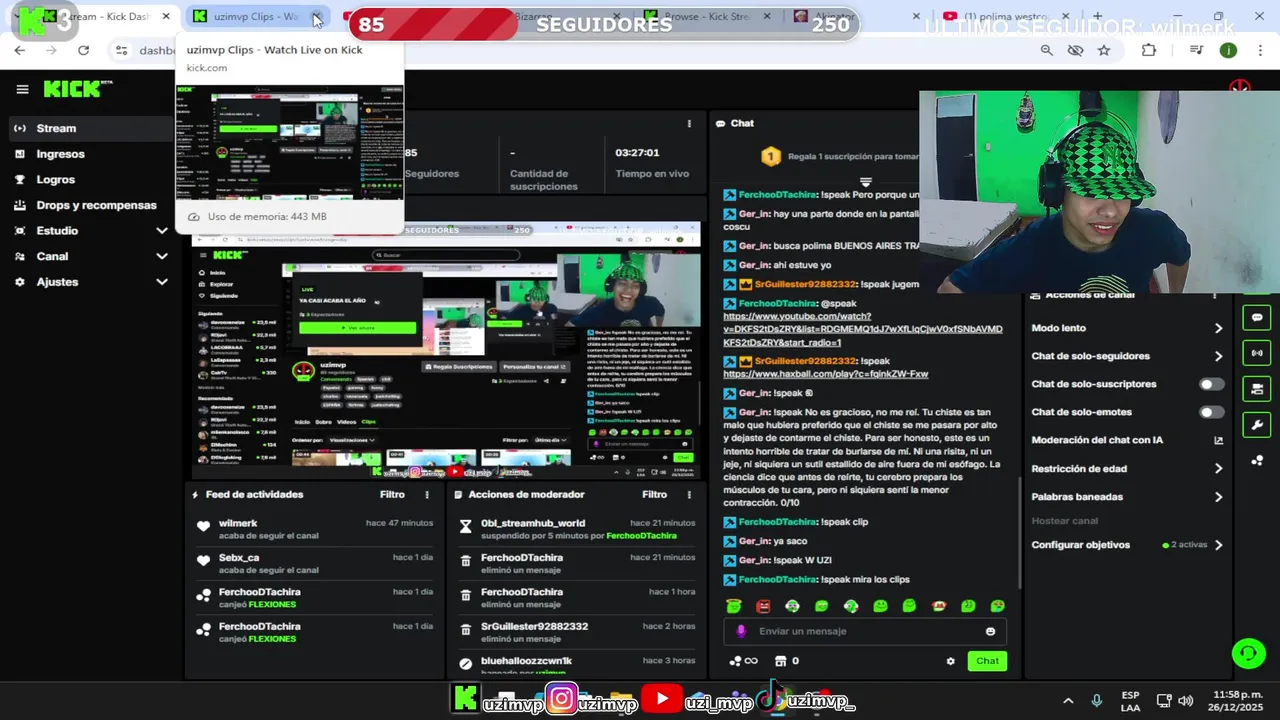
Task: Send message with the green Chat button
Action: [987, 661]
